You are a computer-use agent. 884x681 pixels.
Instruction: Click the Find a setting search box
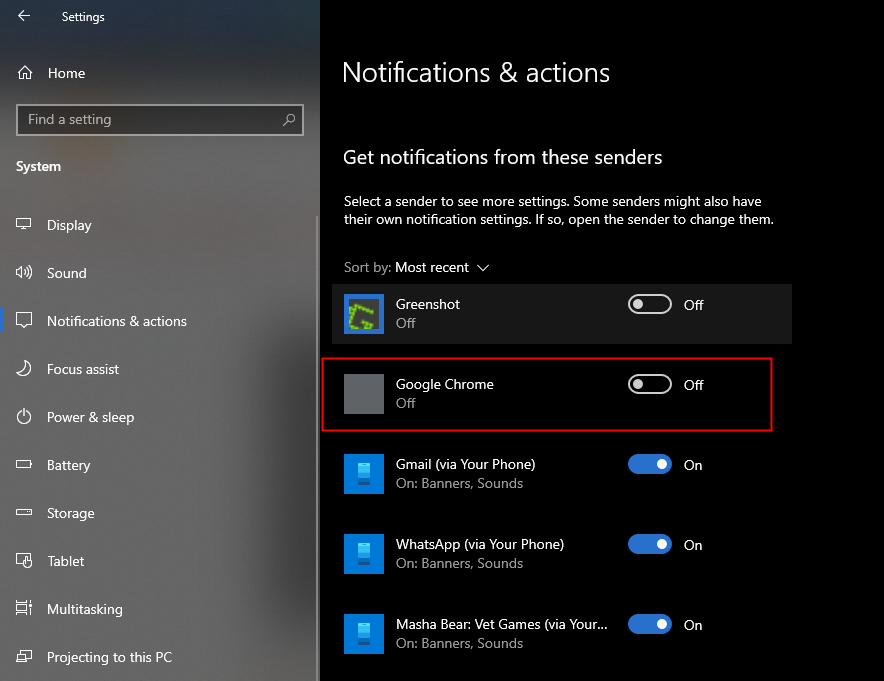point(160,120)
